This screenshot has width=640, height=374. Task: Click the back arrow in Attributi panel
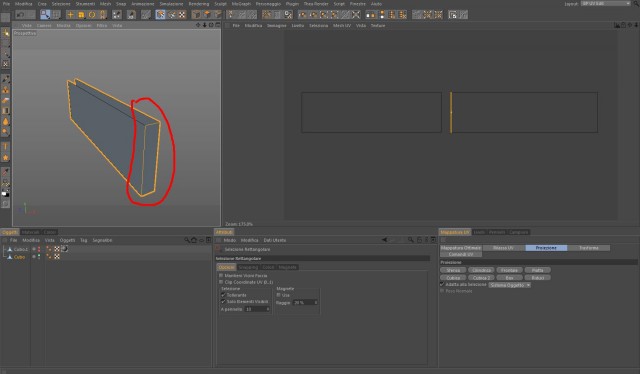click(x=384, y=240)
